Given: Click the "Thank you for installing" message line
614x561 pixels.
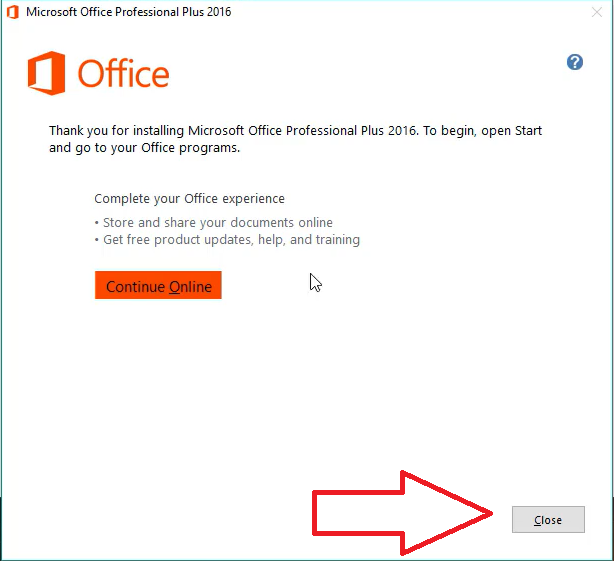Looking at the screenshot, I should [295, 131].
